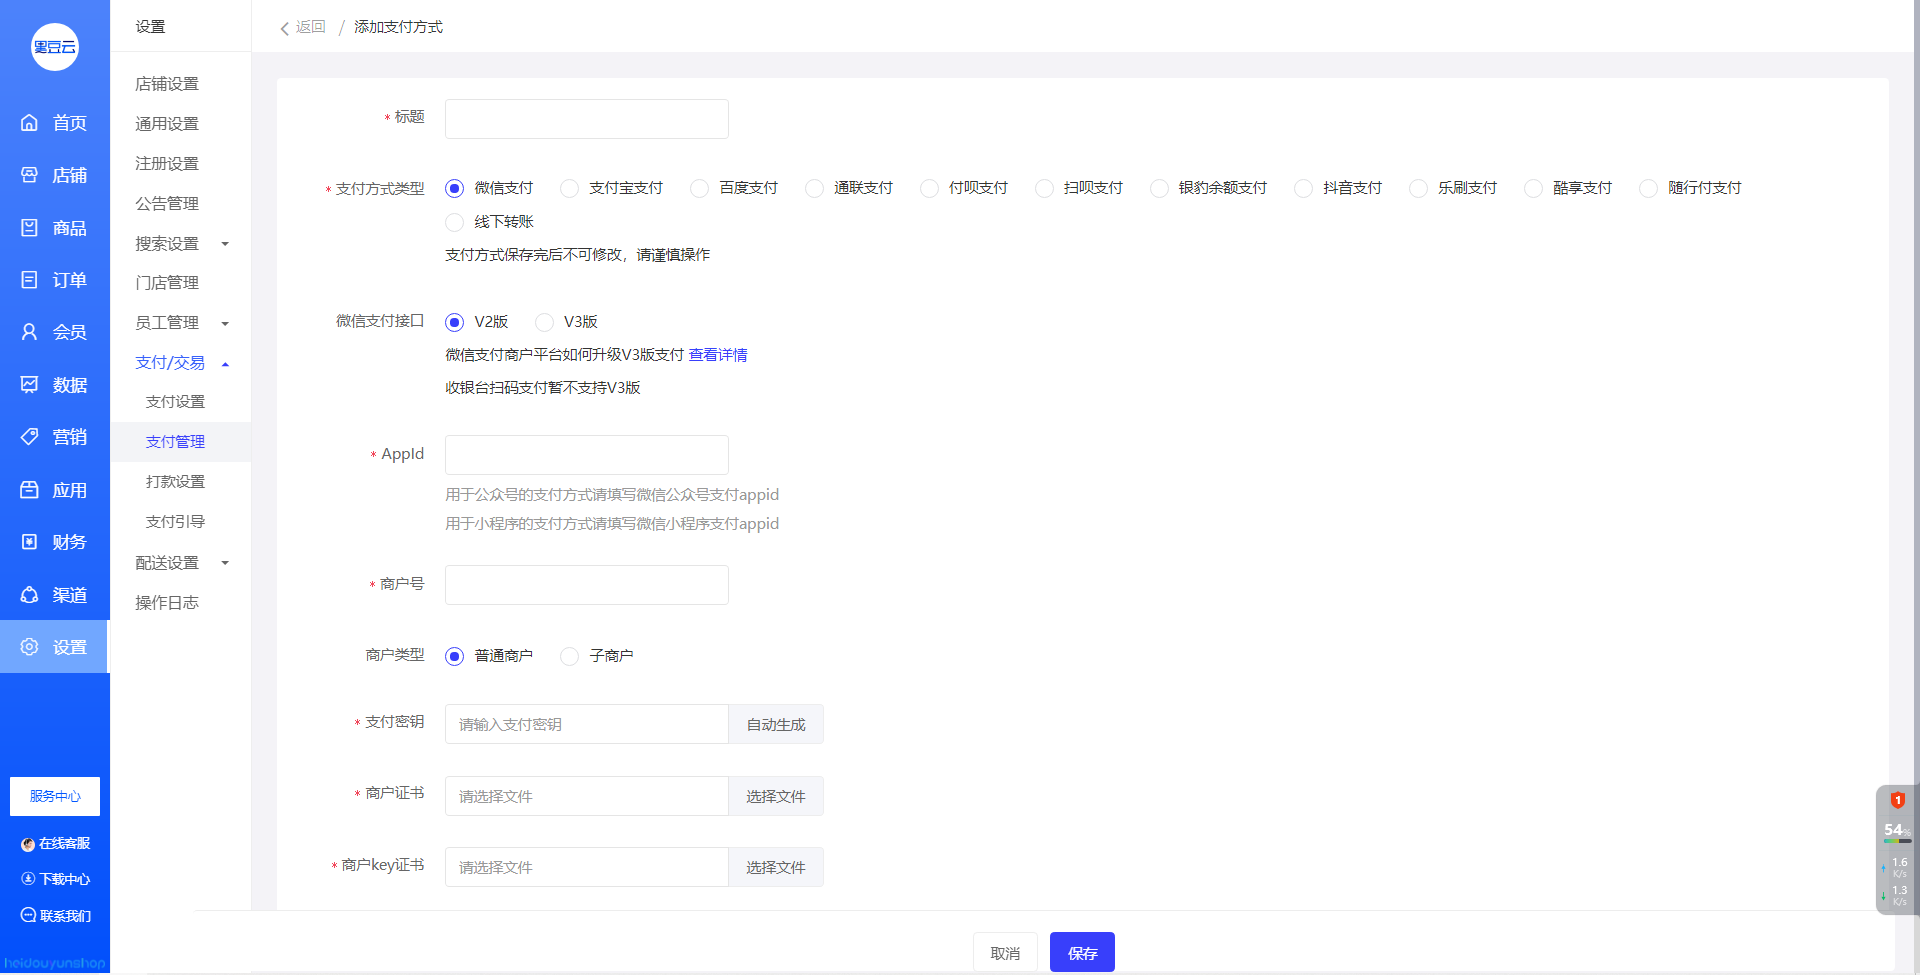
Task: Click the back arrow chevron
Action: click(284, 28)
